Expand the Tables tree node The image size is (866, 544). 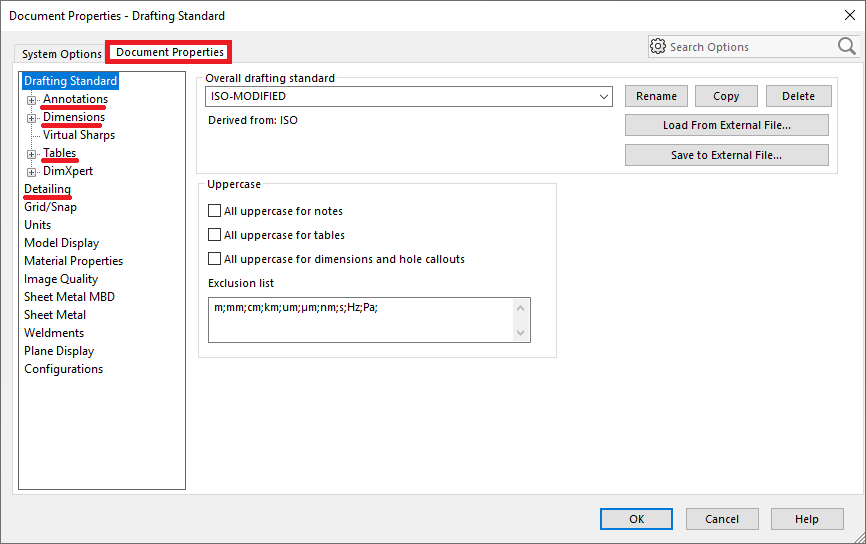(32, 154)
